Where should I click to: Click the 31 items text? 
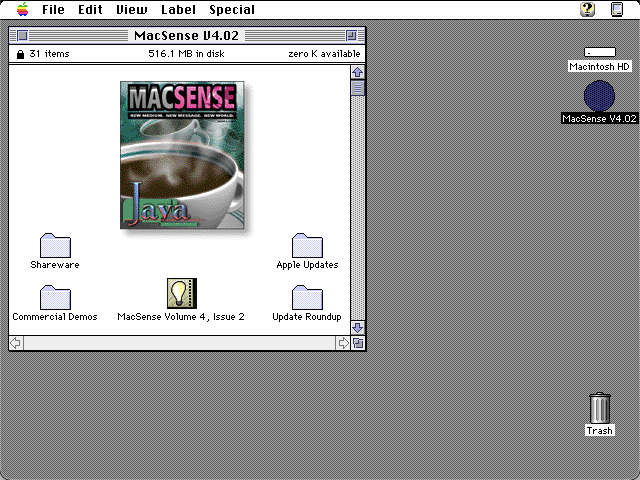(49, 54)
